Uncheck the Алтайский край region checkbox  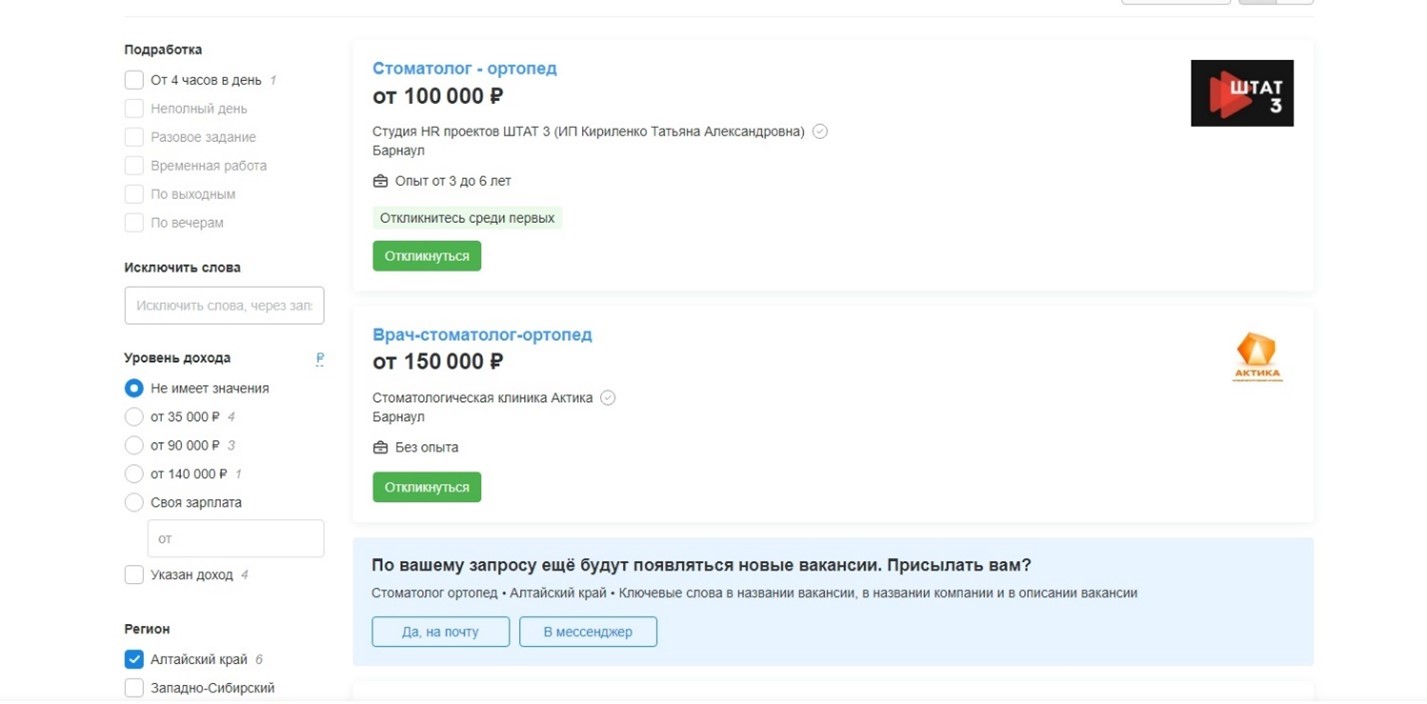134,659
